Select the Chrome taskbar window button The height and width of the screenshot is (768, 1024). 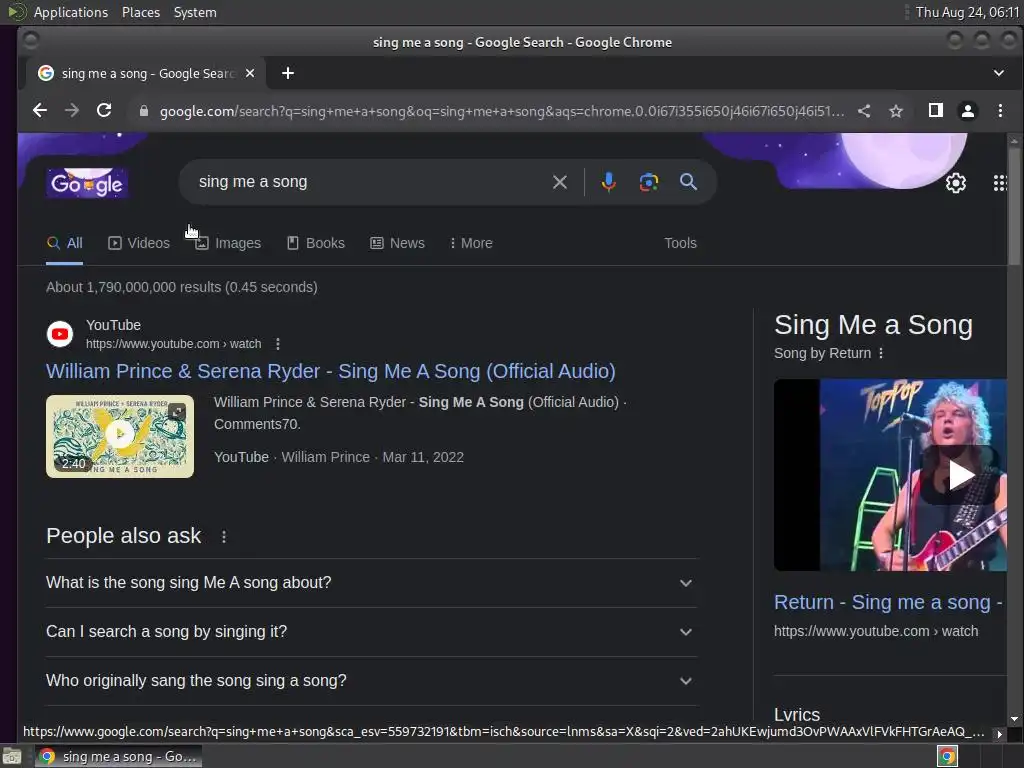[118, 756]
